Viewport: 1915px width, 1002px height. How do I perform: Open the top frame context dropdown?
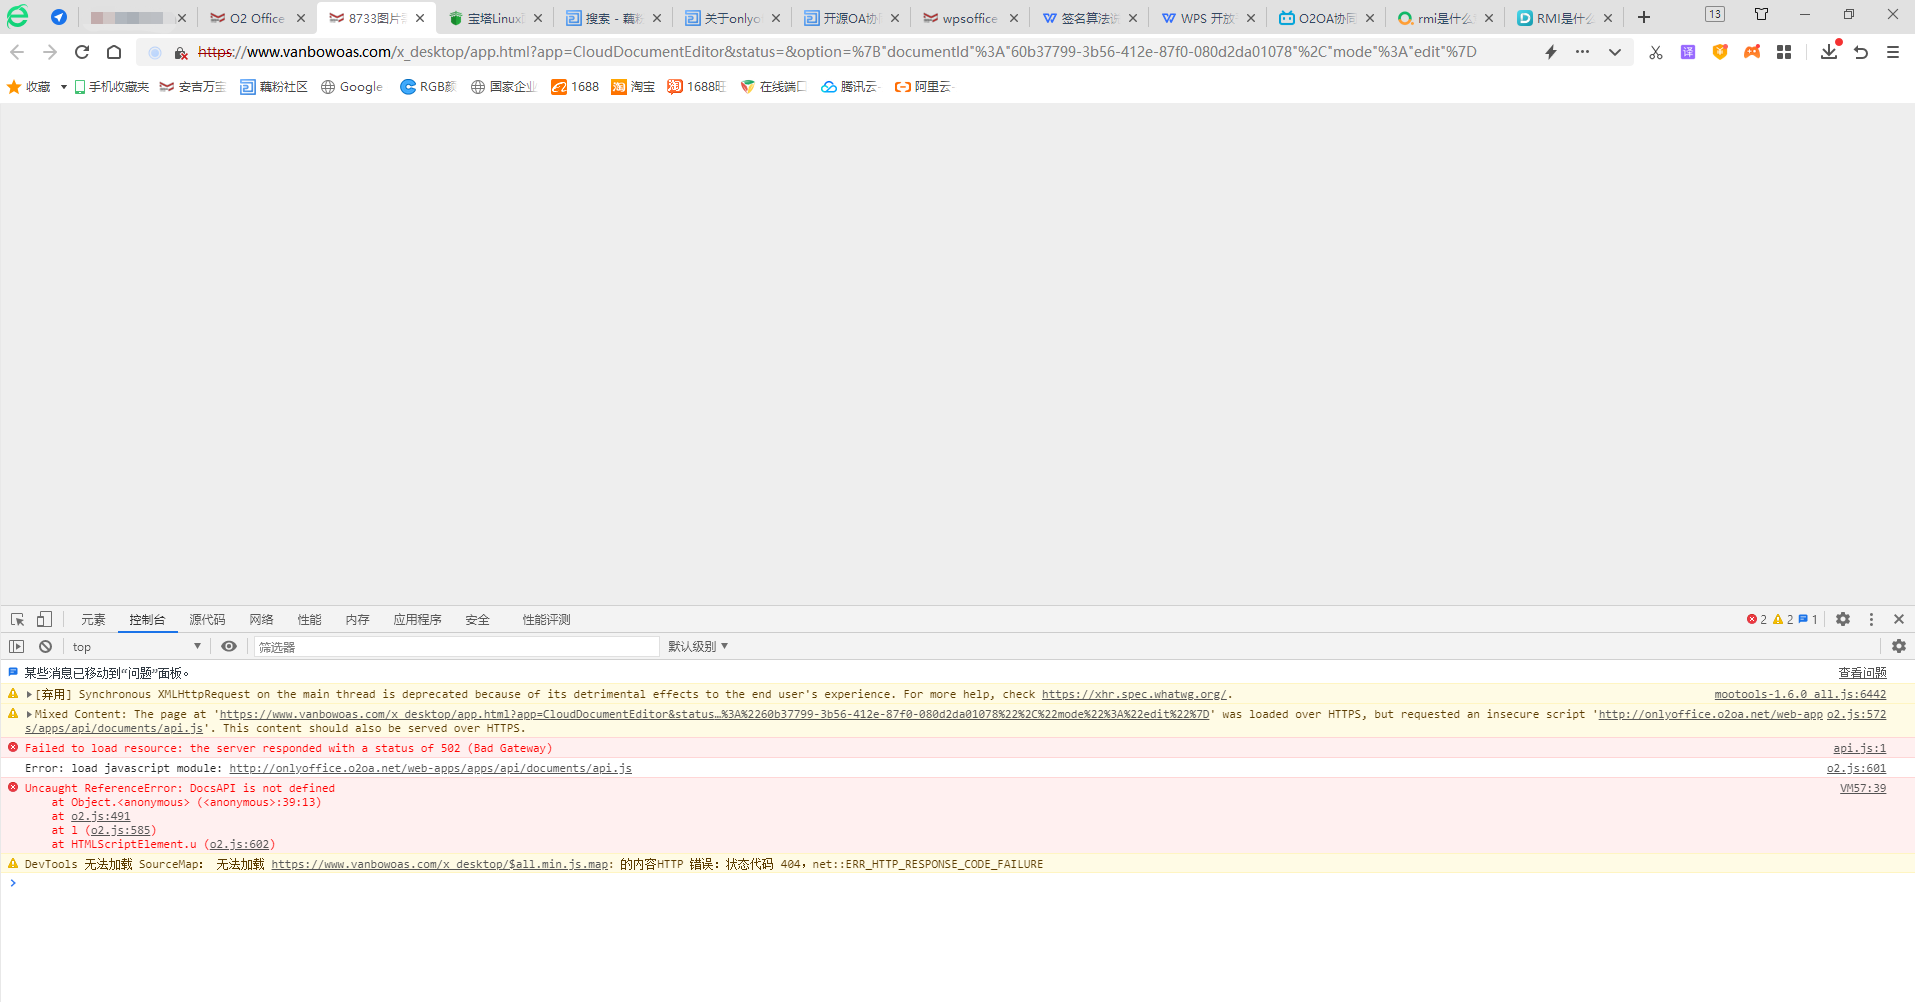[135, 646]
